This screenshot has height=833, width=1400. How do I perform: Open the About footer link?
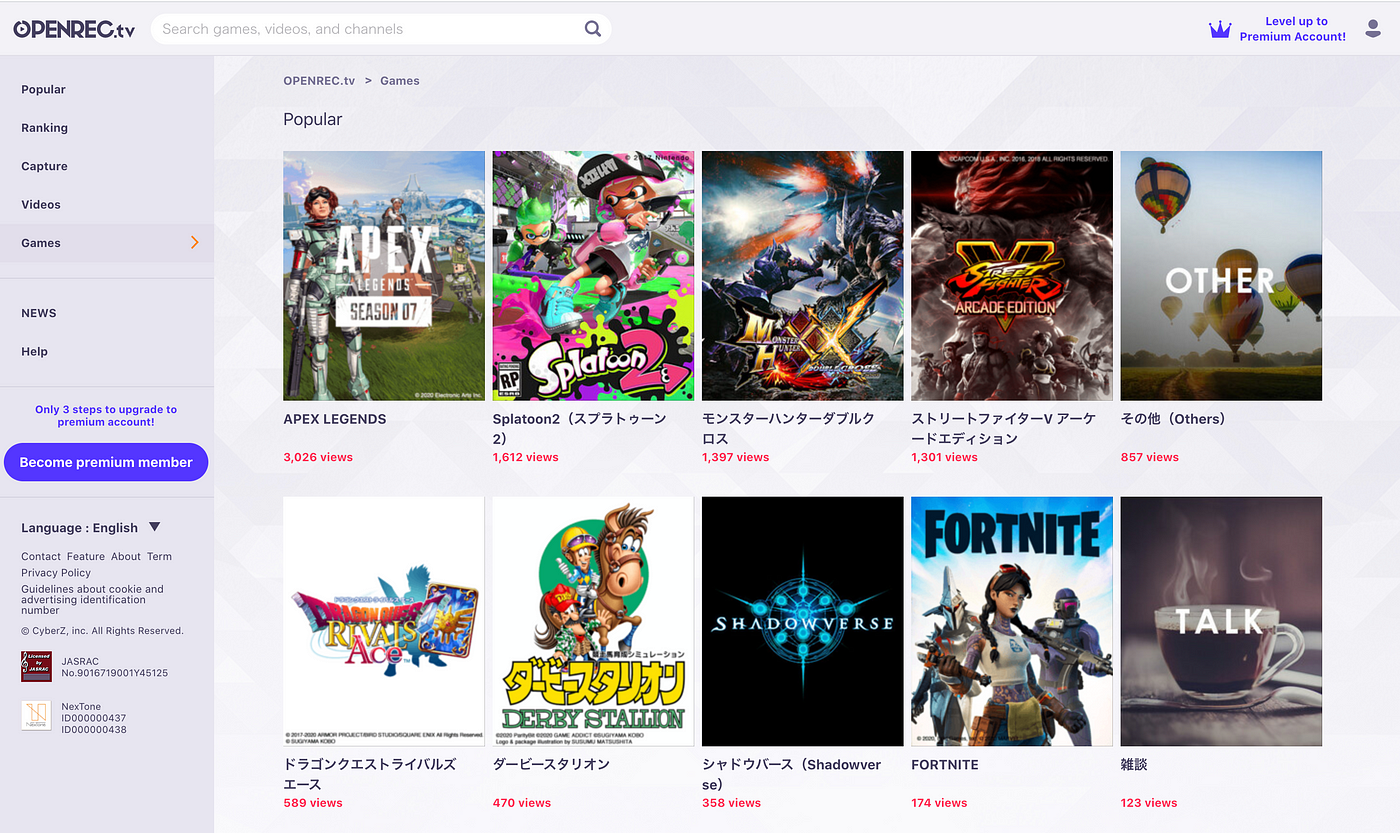126,556
